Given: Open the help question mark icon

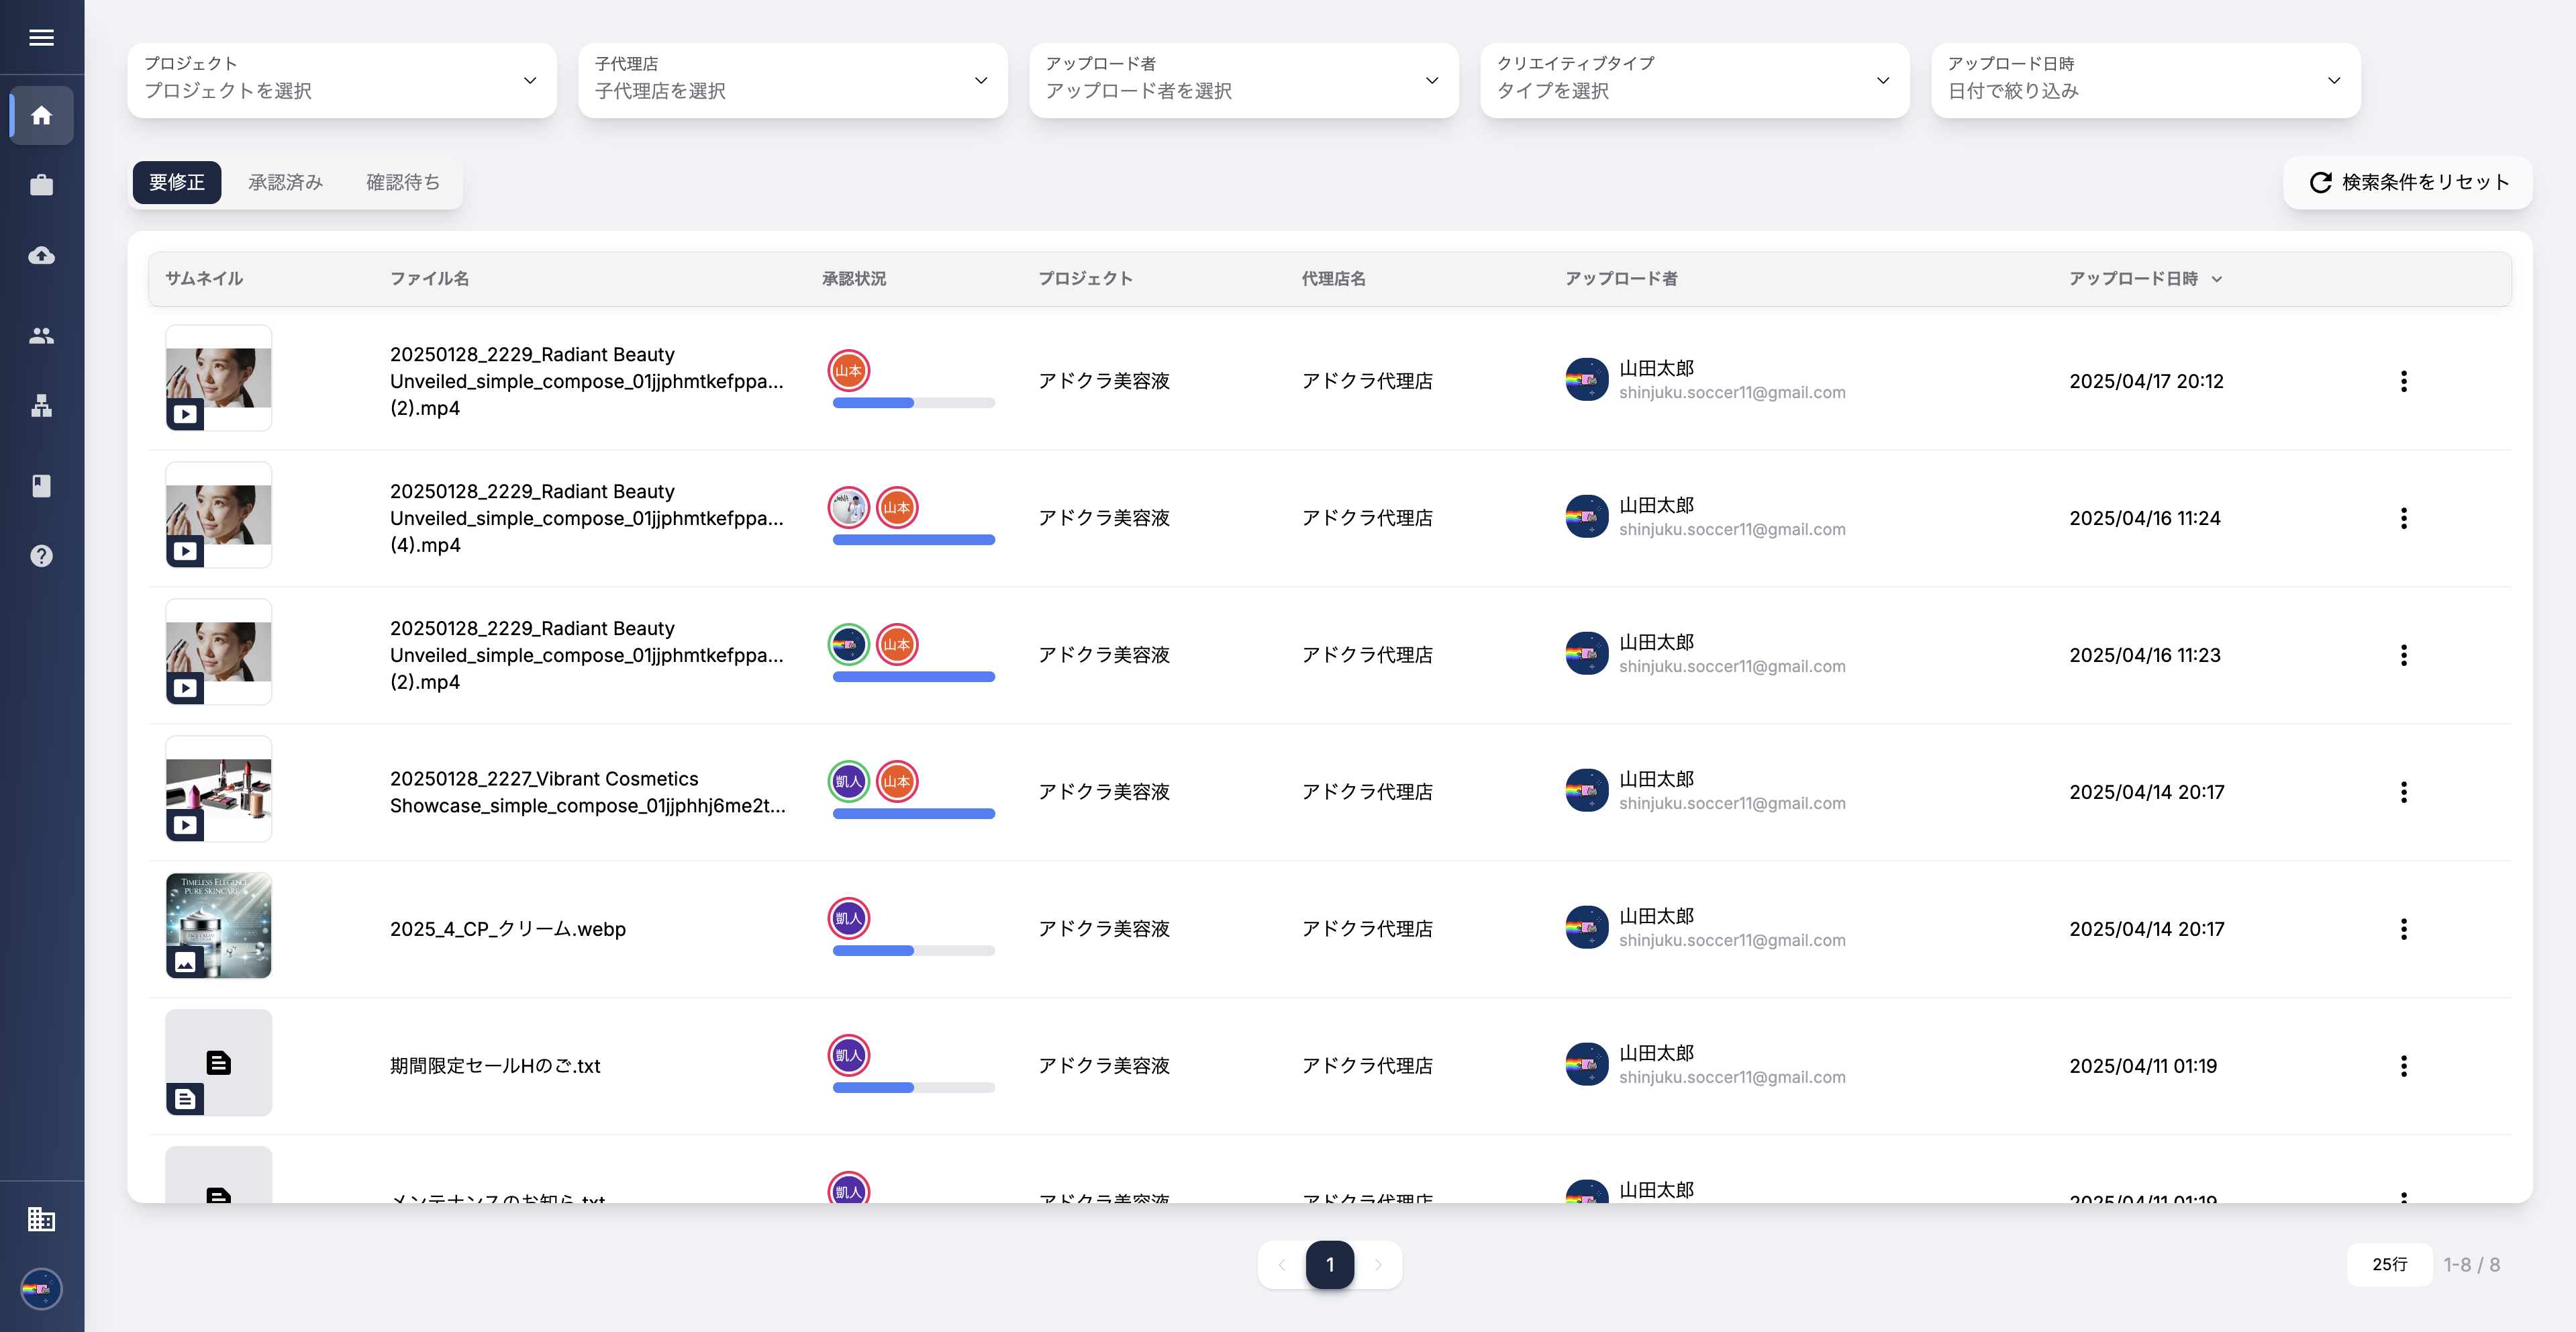Looking at the screenshot, I should [x=41, y=556].
